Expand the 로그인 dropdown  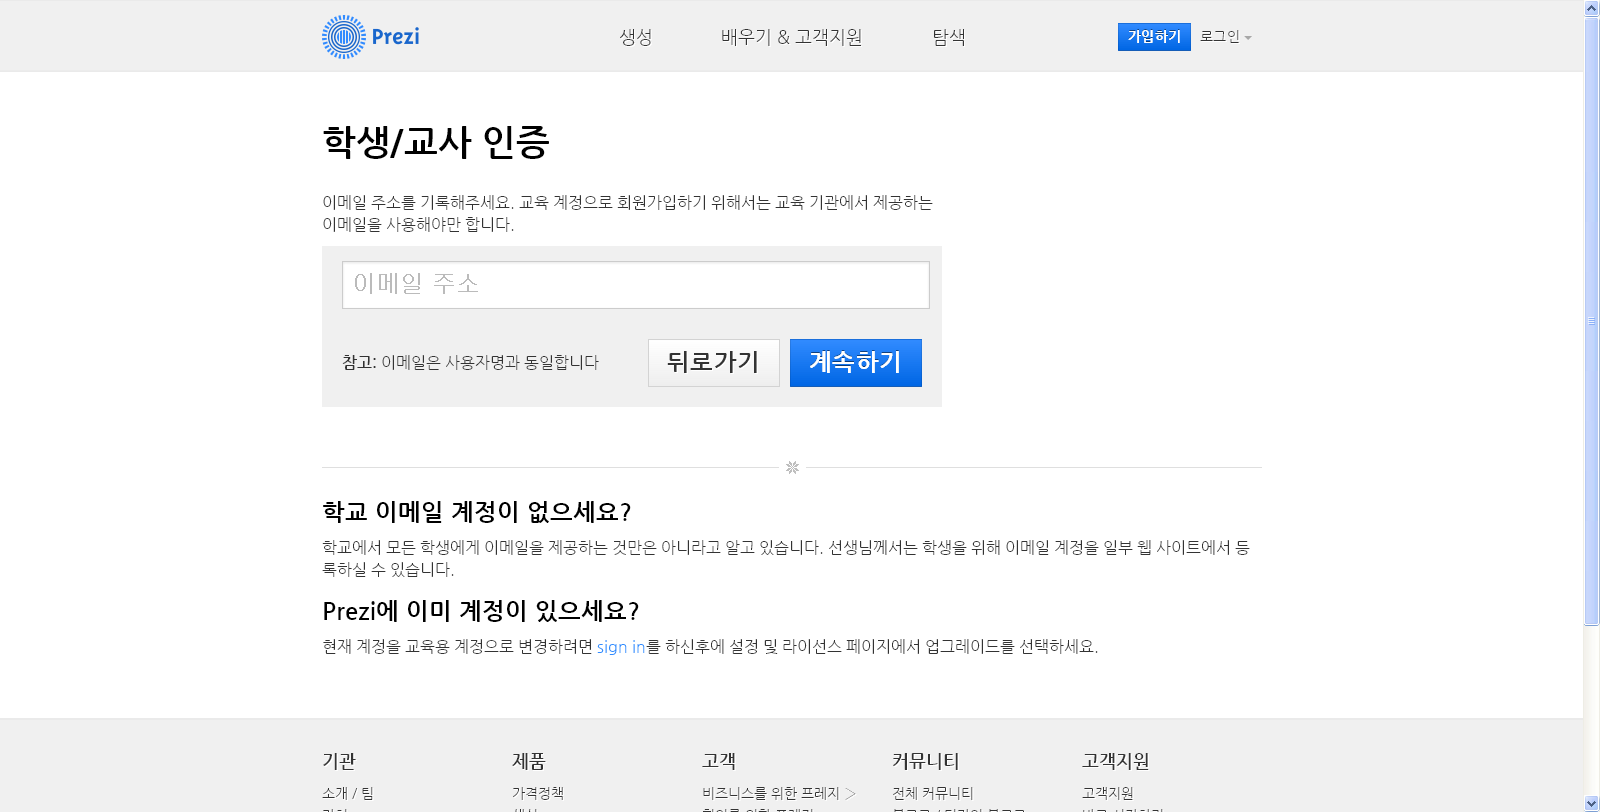tap(1226, 37)
